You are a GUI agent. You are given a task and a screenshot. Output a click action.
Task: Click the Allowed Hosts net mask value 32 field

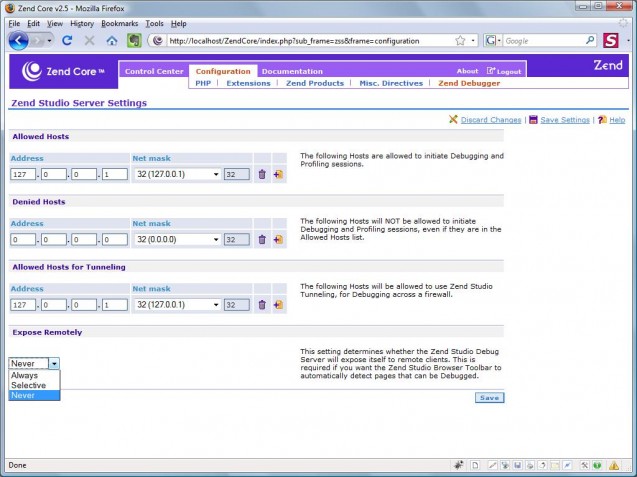click(x=237, y=174)
